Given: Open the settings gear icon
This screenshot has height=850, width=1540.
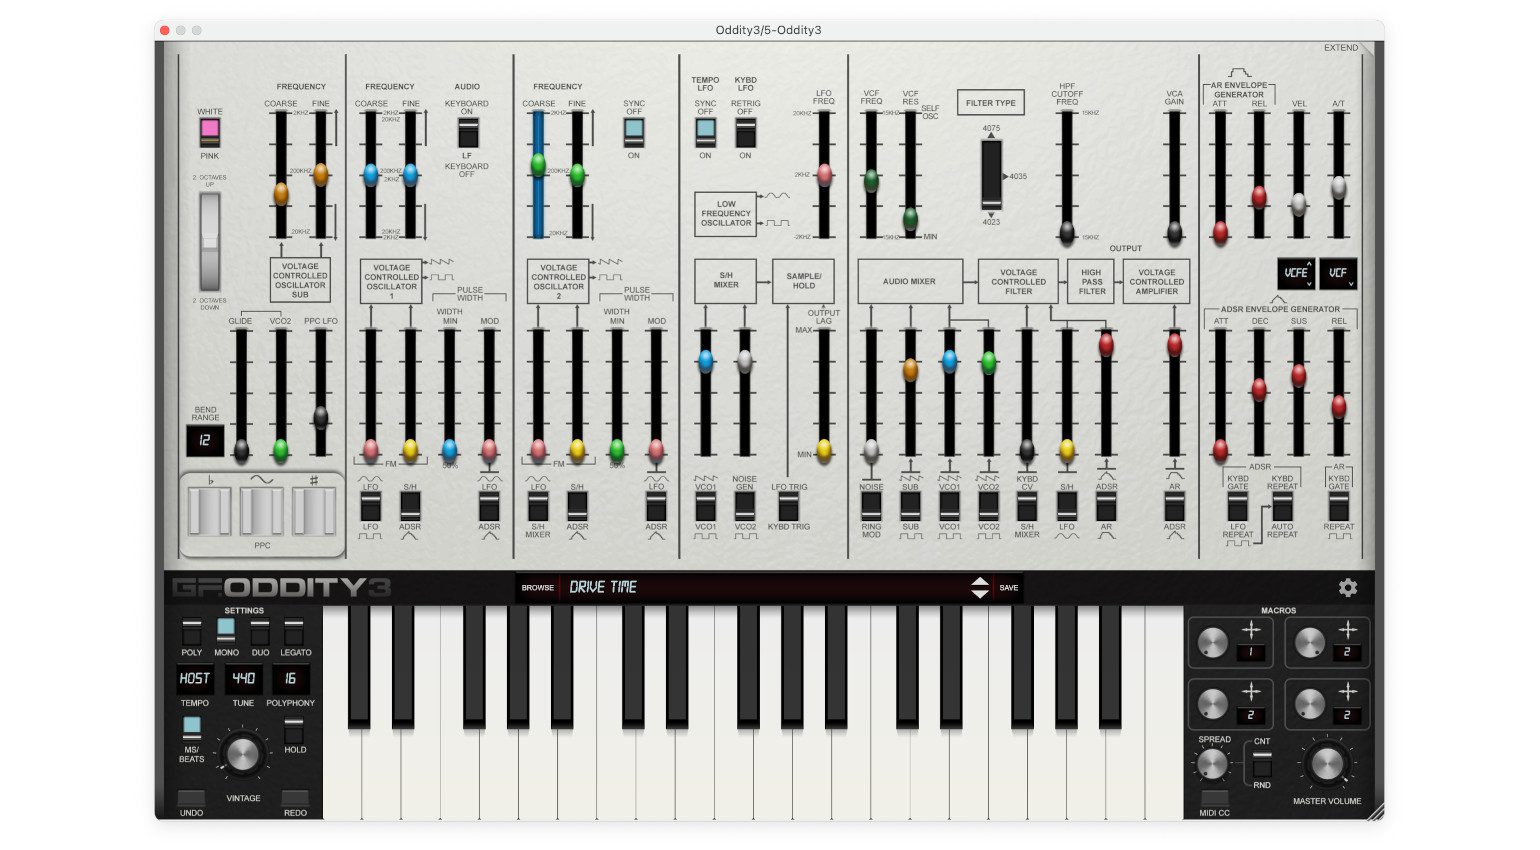Looking at the screenshot, I should (1348, 588).
